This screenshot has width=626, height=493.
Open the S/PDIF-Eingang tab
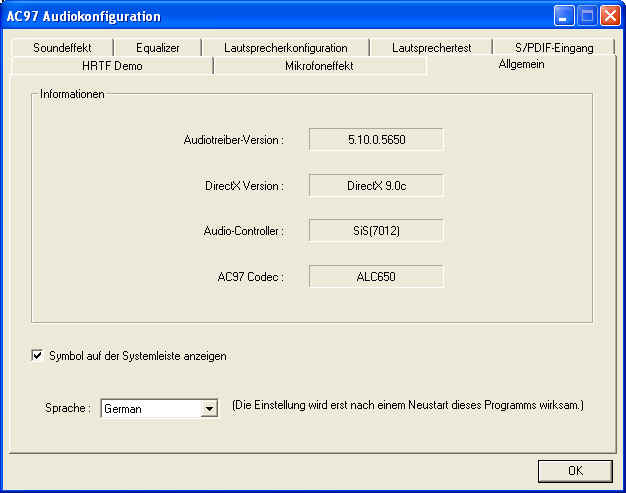[x=554, y=48]
